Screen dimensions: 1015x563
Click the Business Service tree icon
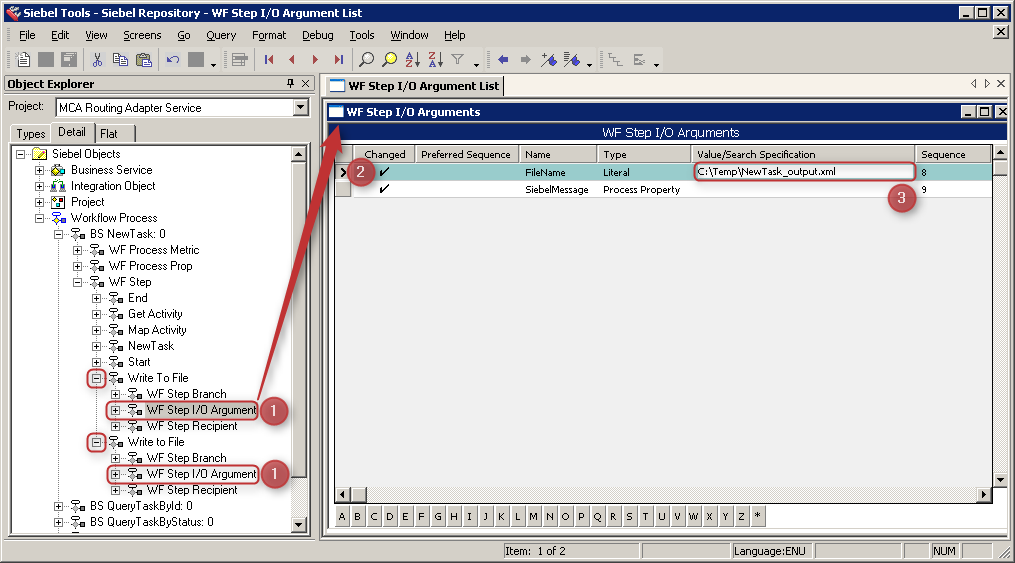point(58,170)
